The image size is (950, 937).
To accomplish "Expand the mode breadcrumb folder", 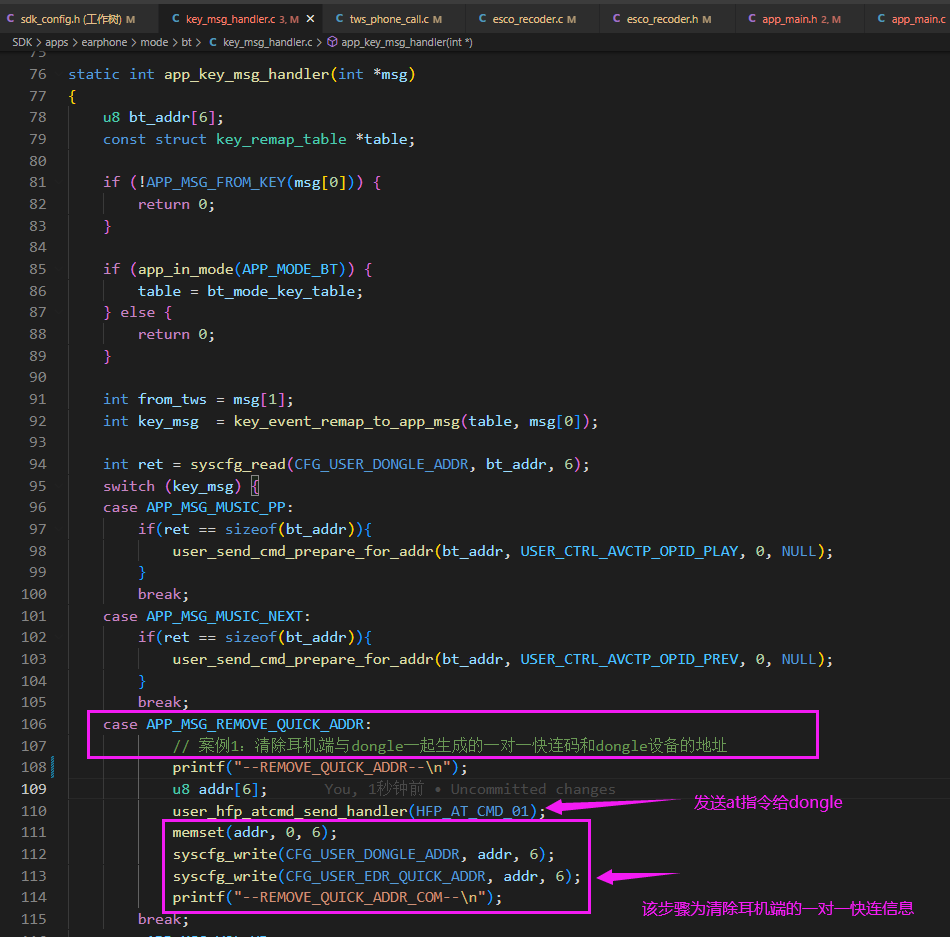I will [x=154, y=42].
